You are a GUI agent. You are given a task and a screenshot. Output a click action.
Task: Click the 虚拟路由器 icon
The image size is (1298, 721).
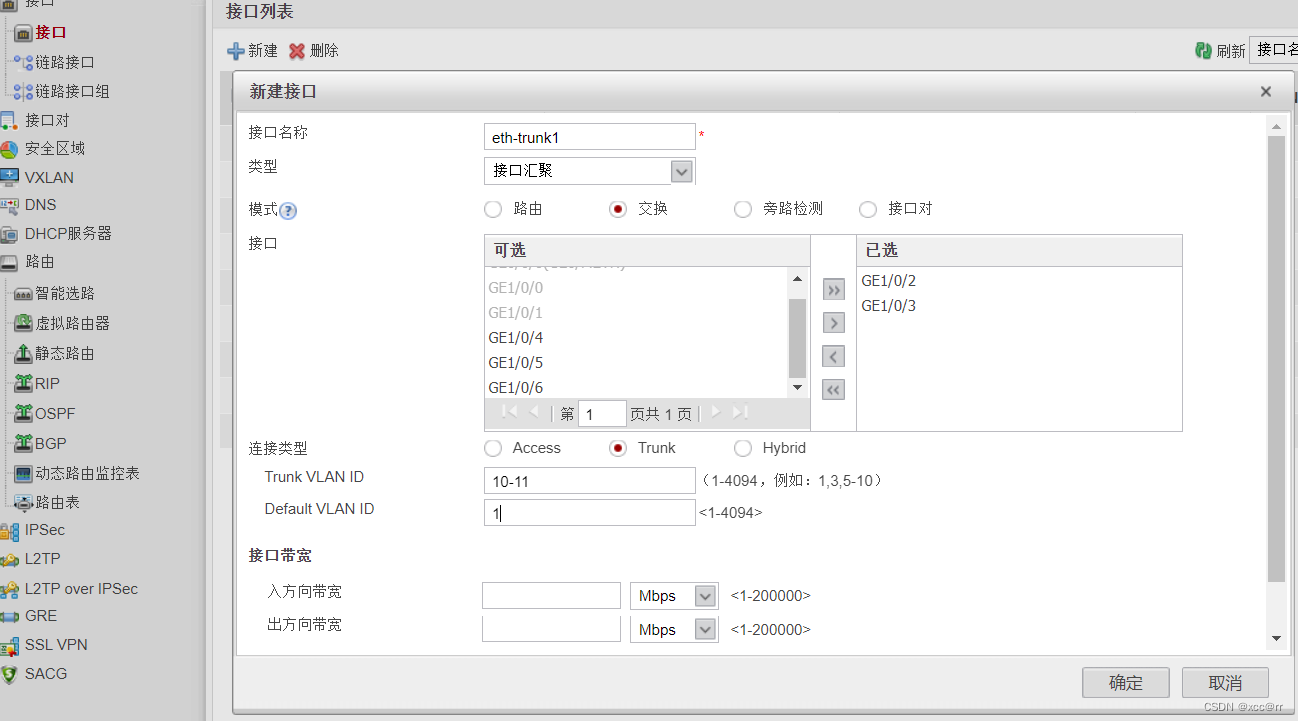[x=24, y=324]
